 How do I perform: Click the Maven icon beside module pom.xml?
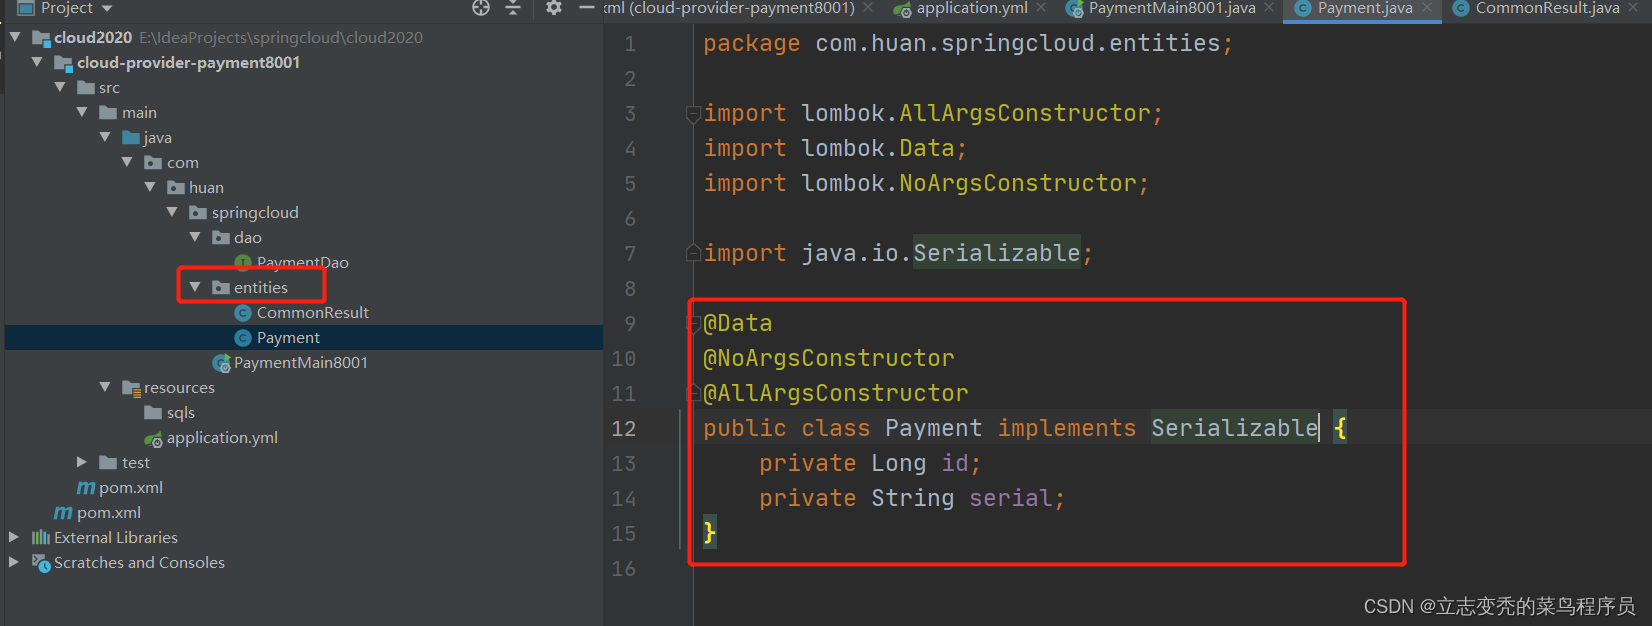(x=86, y=488)
